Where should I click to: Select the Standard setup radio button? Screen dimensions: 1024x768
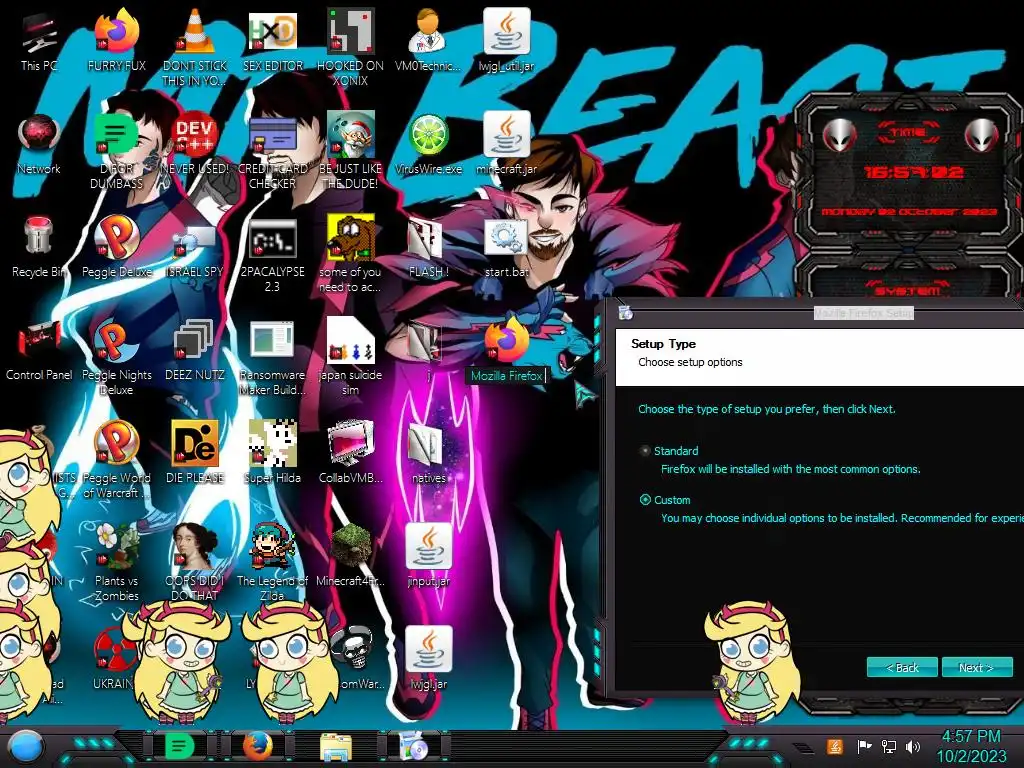pyautogui.click(x=645, y=451)
